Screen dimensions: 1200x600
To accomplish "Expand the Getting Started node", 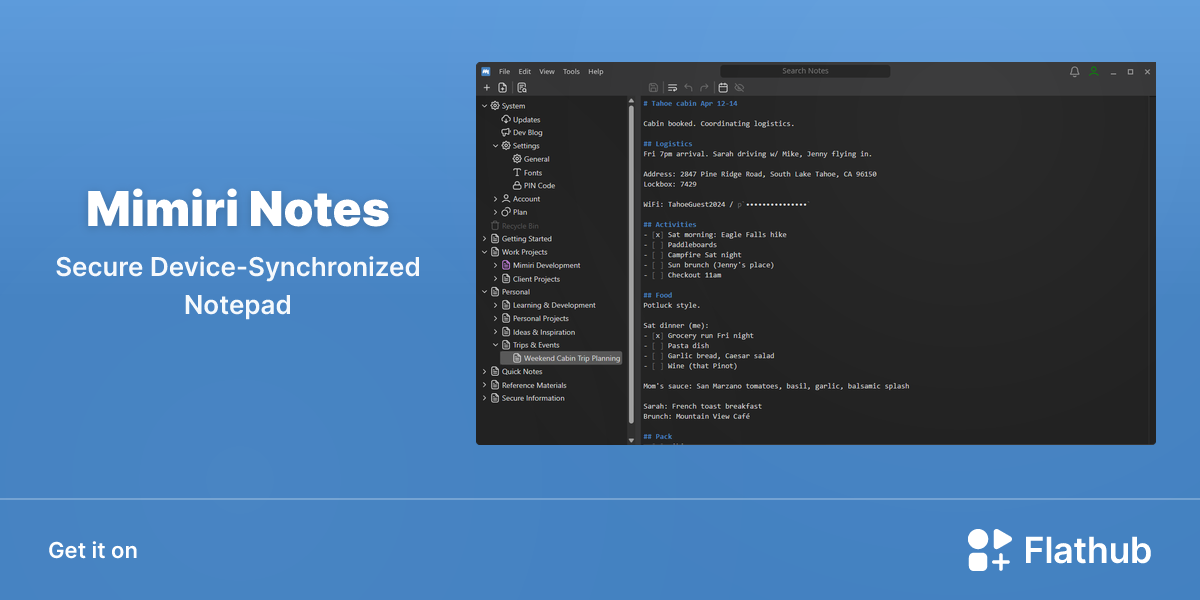I will pyautogui.click(x=484, y=239).
